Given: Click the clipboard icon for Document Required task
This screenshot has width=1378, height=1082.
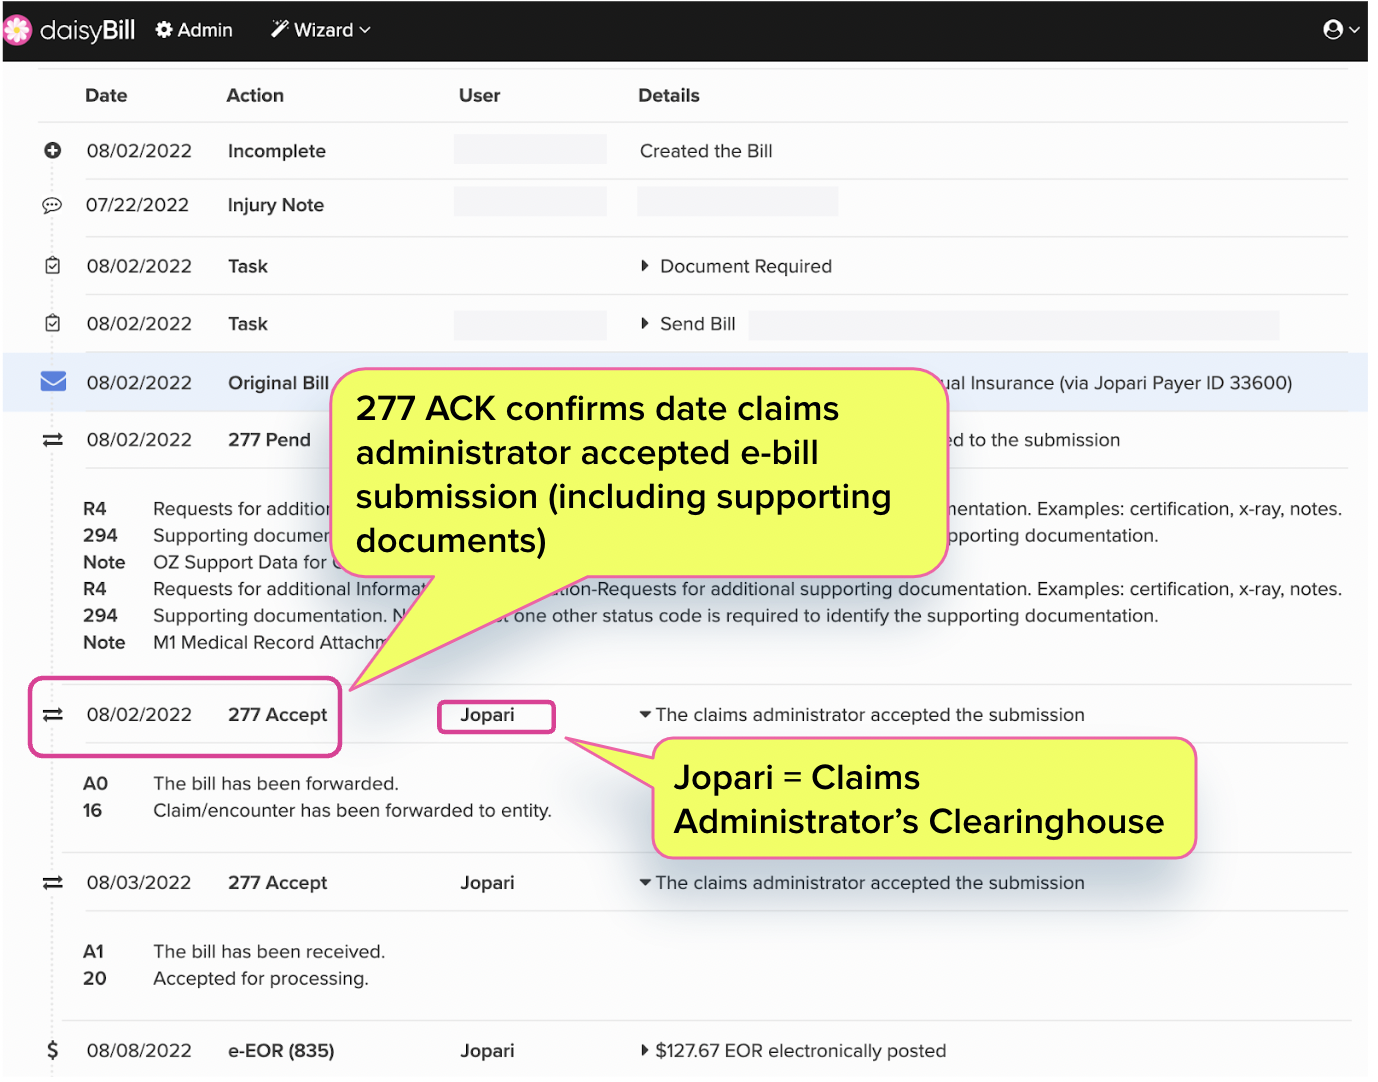Looking at the screenshot, I should point(53,266).
